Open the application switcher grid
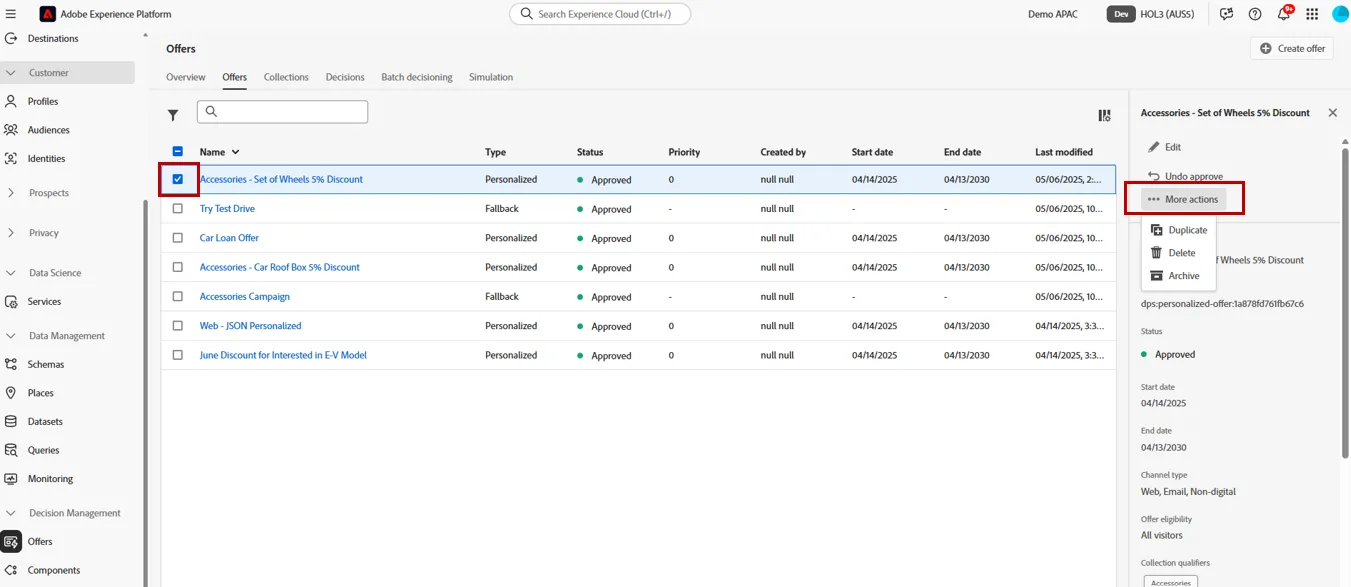Screen dimensions: 1351x587 tap(1312, 14)
